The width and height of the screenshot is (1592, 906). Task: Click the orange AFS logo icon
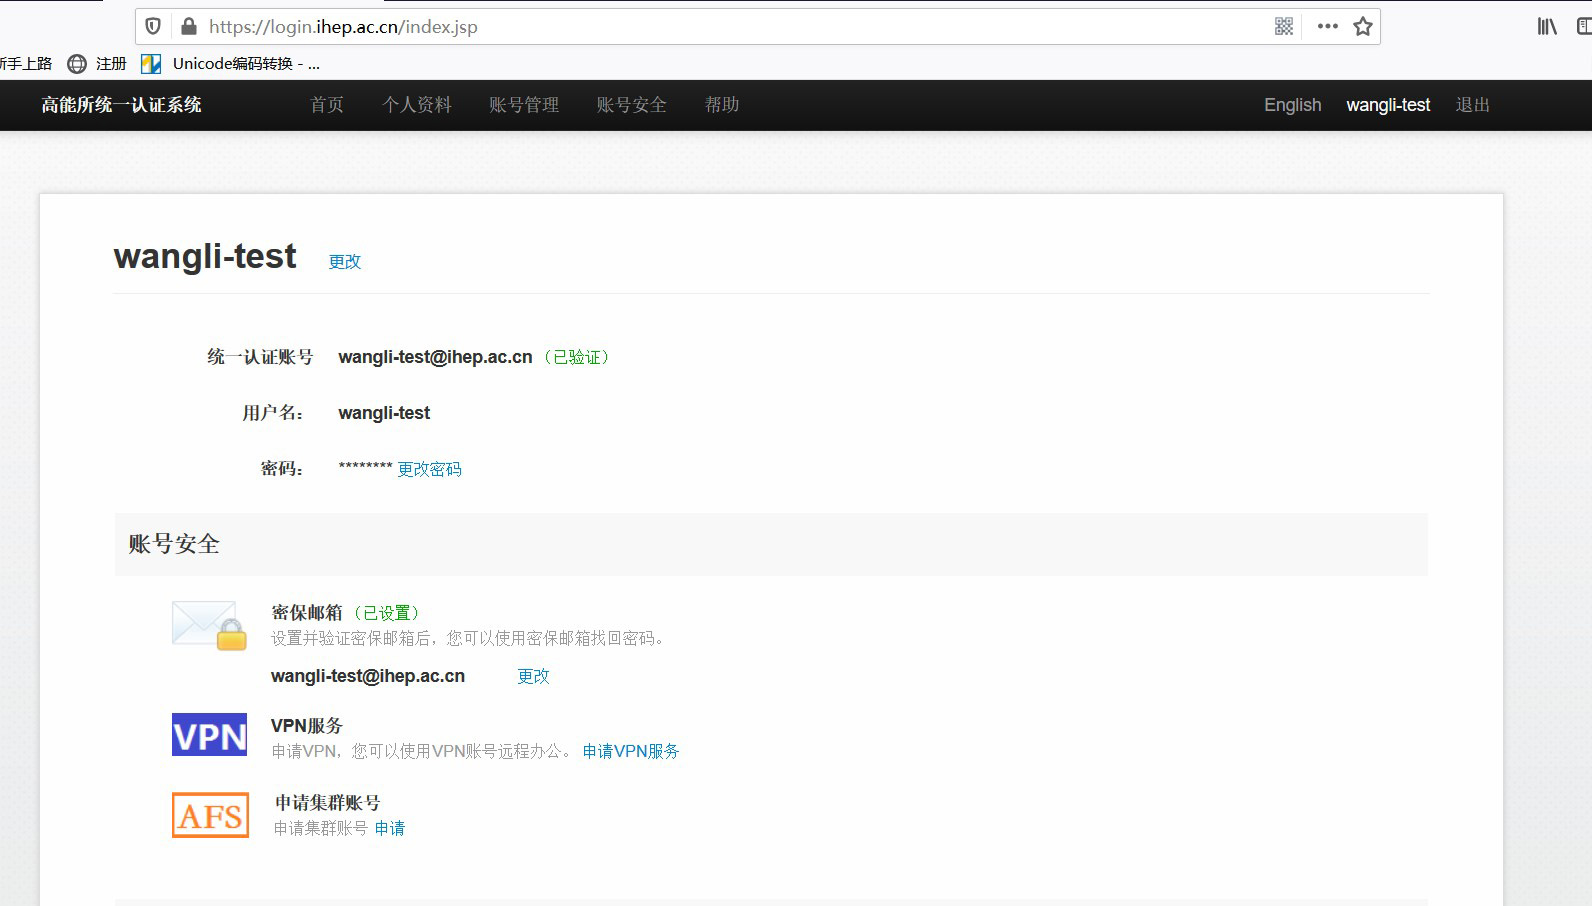[210, 815]
